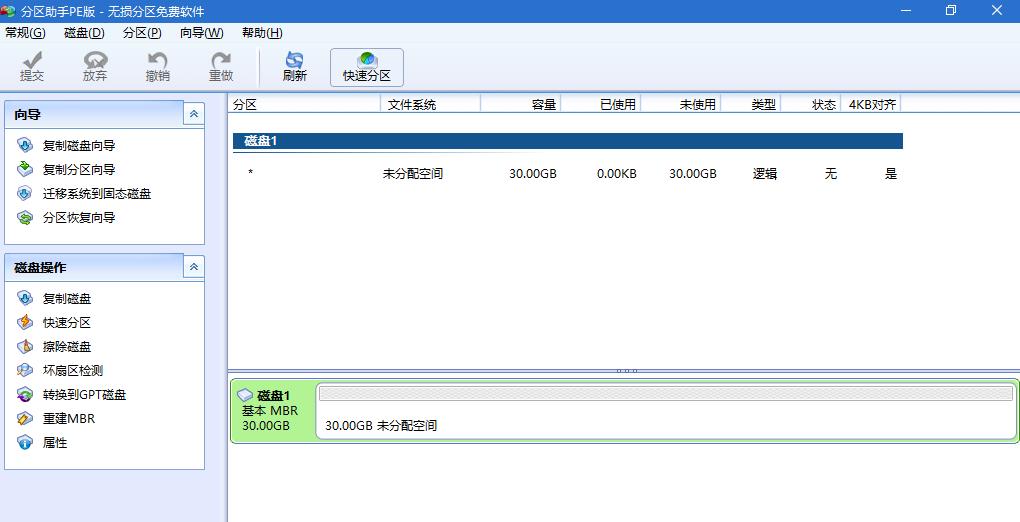Open the 常规(G) menu
The width and height of the screenshot is (1020, 522).
(25, 33)
